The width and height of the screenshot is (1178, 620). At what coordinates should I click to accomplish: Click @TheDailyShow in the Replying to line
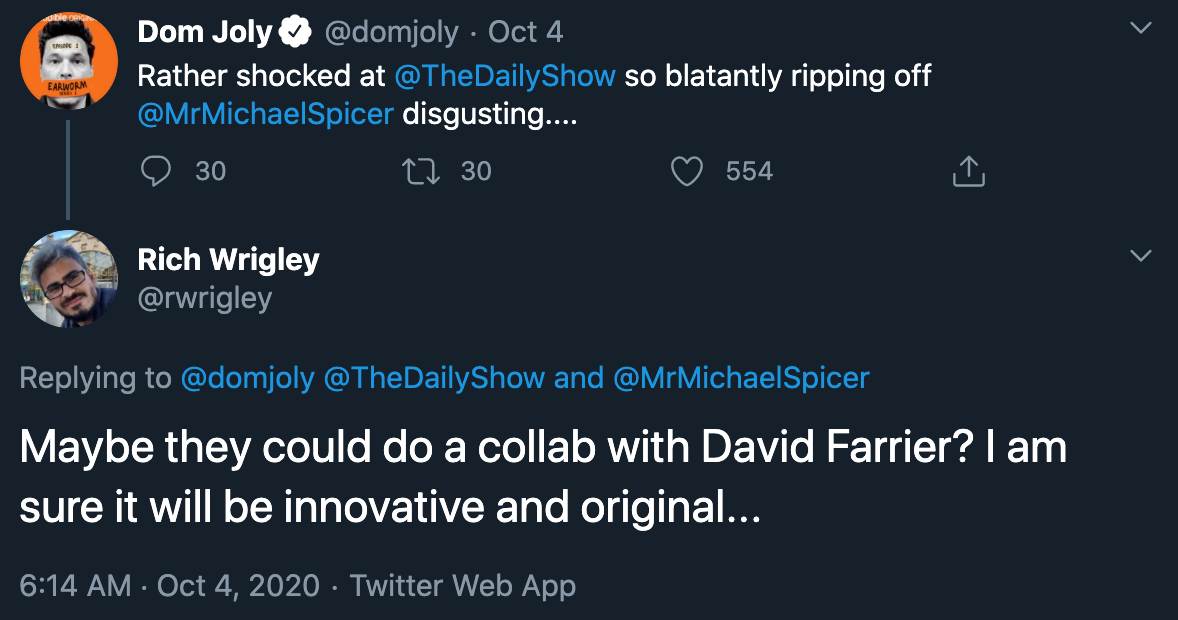[434, 378]
